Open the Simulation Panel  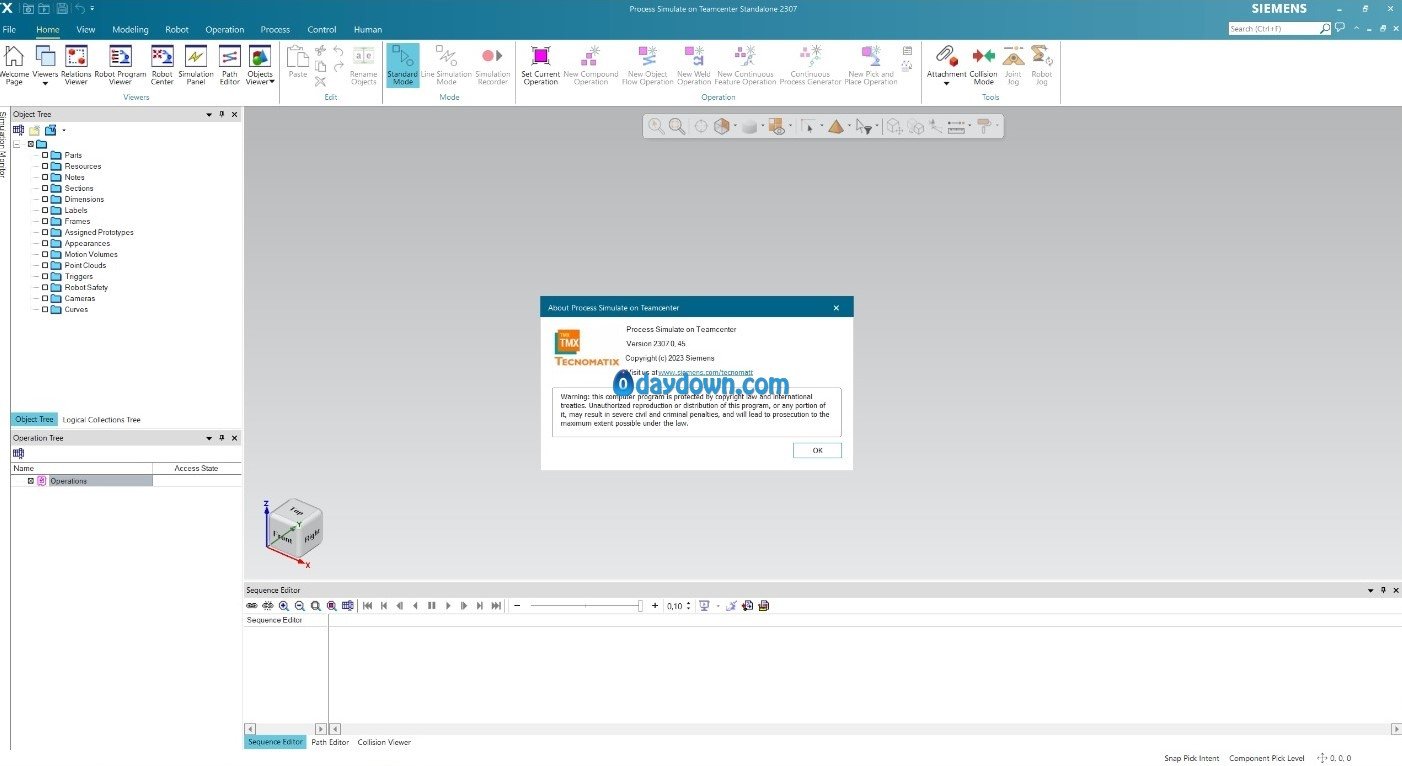[196, 65]
